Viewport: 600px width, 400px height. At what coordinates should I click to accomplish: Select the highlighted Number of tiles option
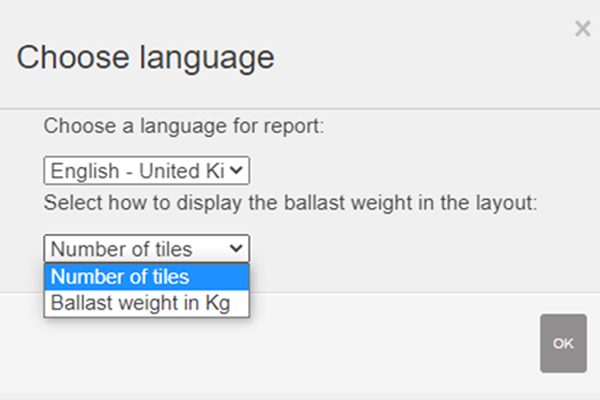click(x=146, y=277)
